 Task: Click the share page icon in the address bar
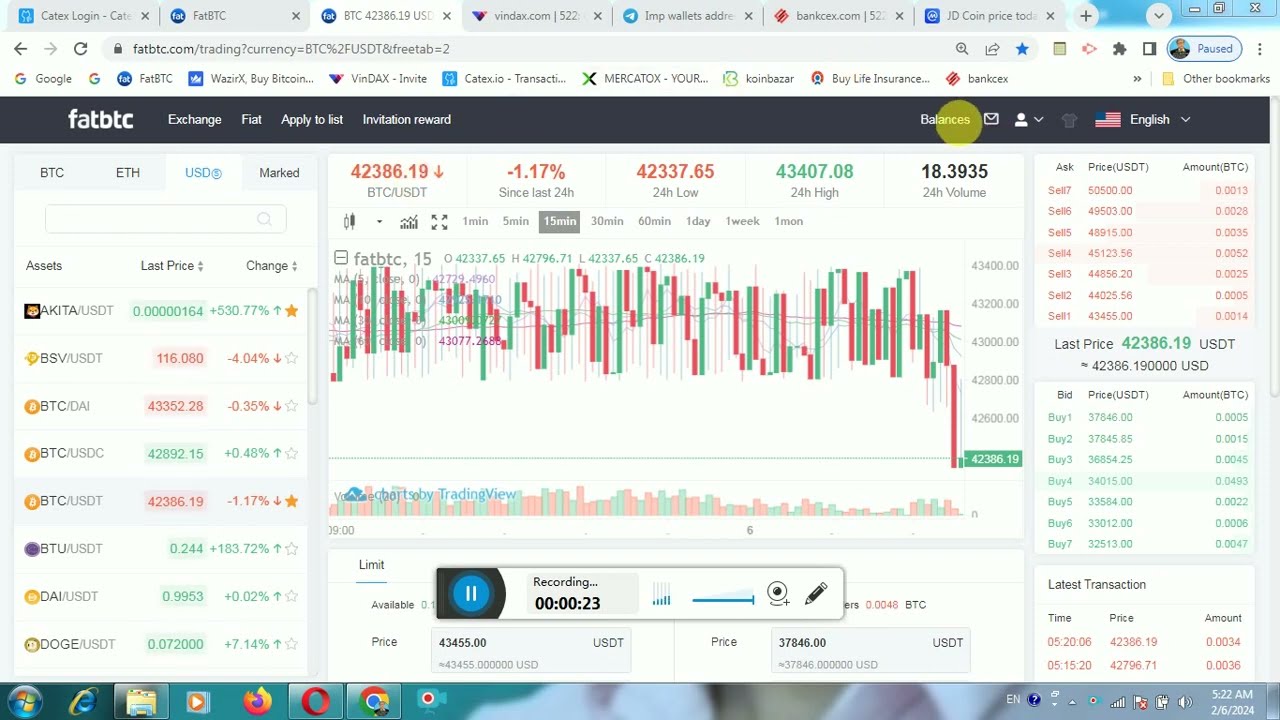point(992,48)
